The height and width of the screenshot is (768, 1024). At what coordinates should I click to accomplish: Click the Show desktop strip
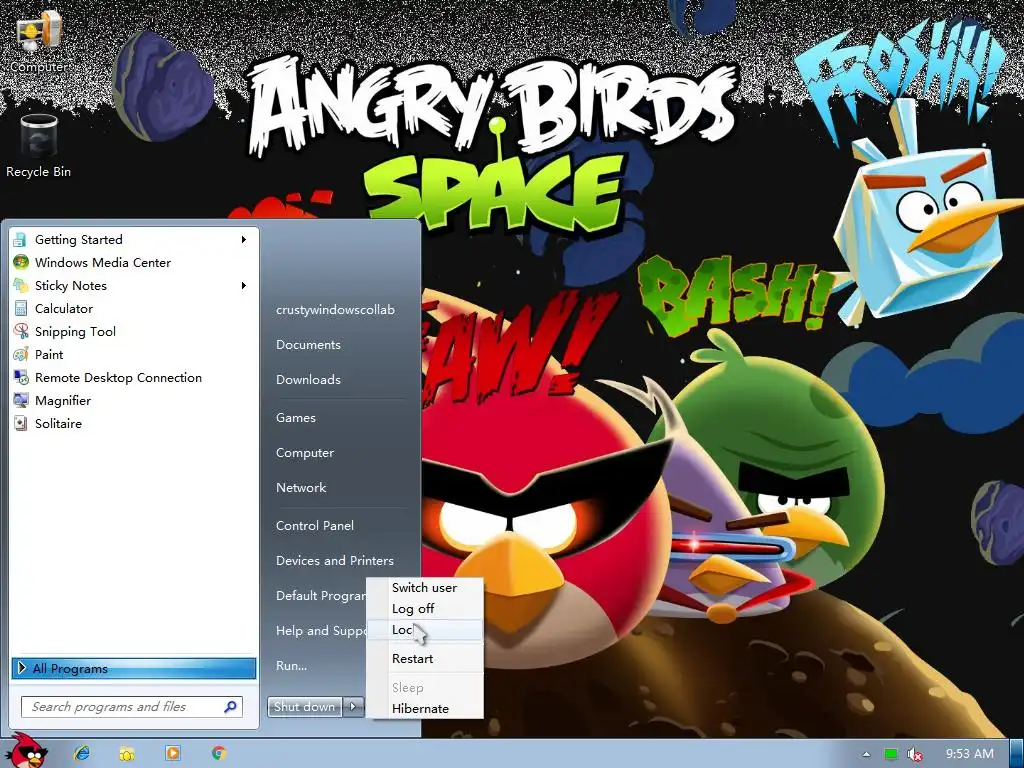coord(1017,754)
